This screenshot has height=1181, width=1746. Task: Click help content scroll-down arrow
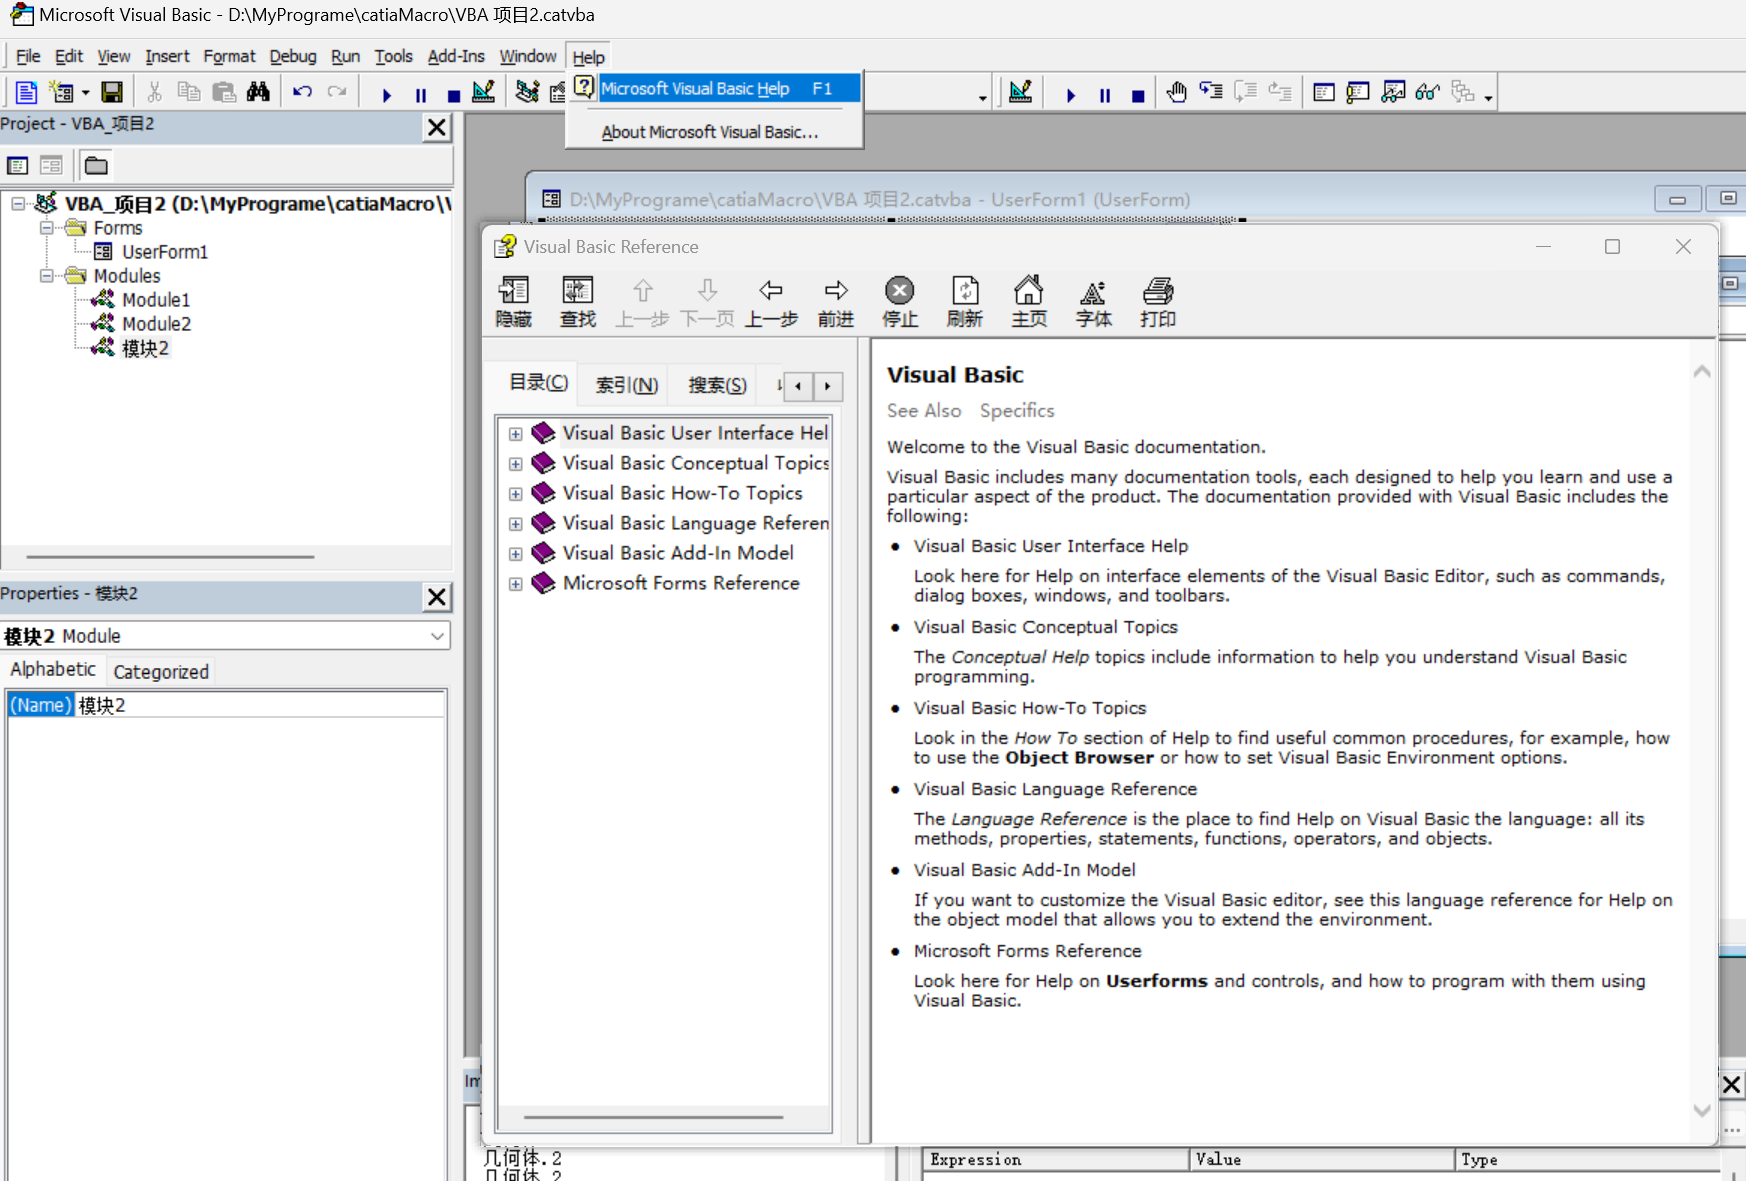click(1702, 1110)
